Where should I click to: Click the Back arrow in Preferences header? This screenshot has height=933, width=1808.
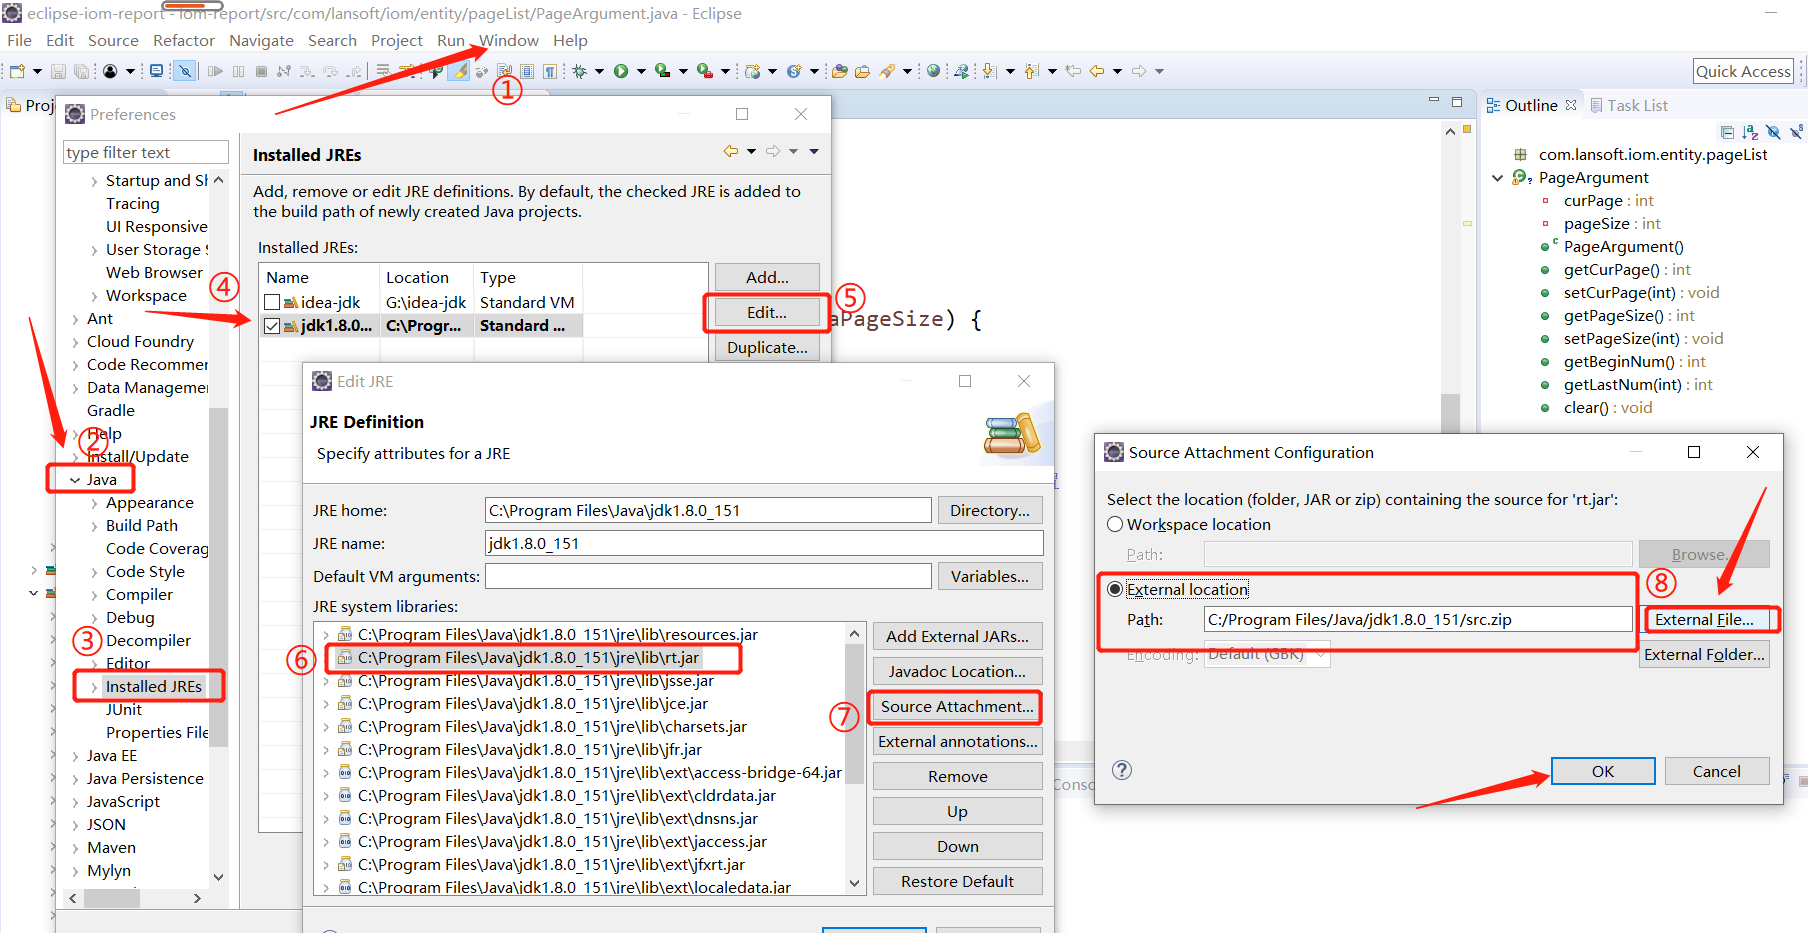(x=731, y=151)
